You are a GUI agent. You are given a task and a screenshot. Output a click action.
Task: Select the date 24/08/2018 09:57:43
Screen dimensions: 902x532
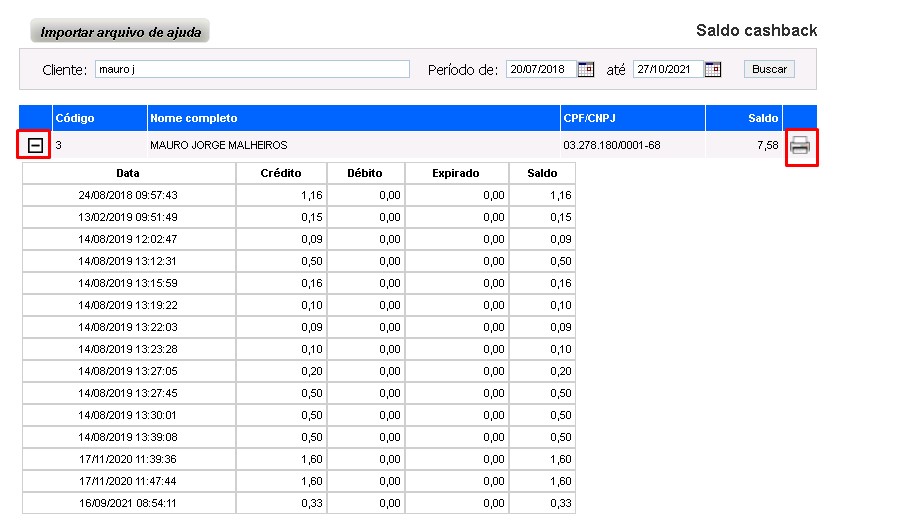click(128, 196)
